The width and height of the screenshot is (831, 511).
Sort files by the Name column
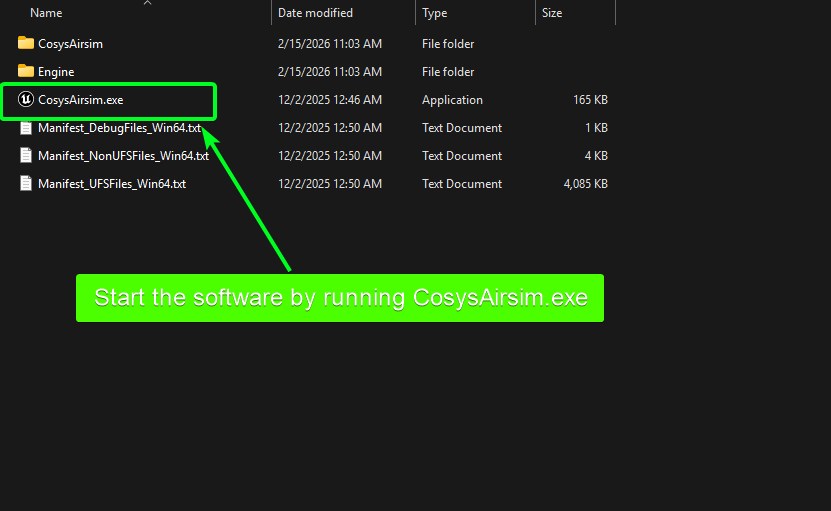pyautogui.click(x=46, y=13)
